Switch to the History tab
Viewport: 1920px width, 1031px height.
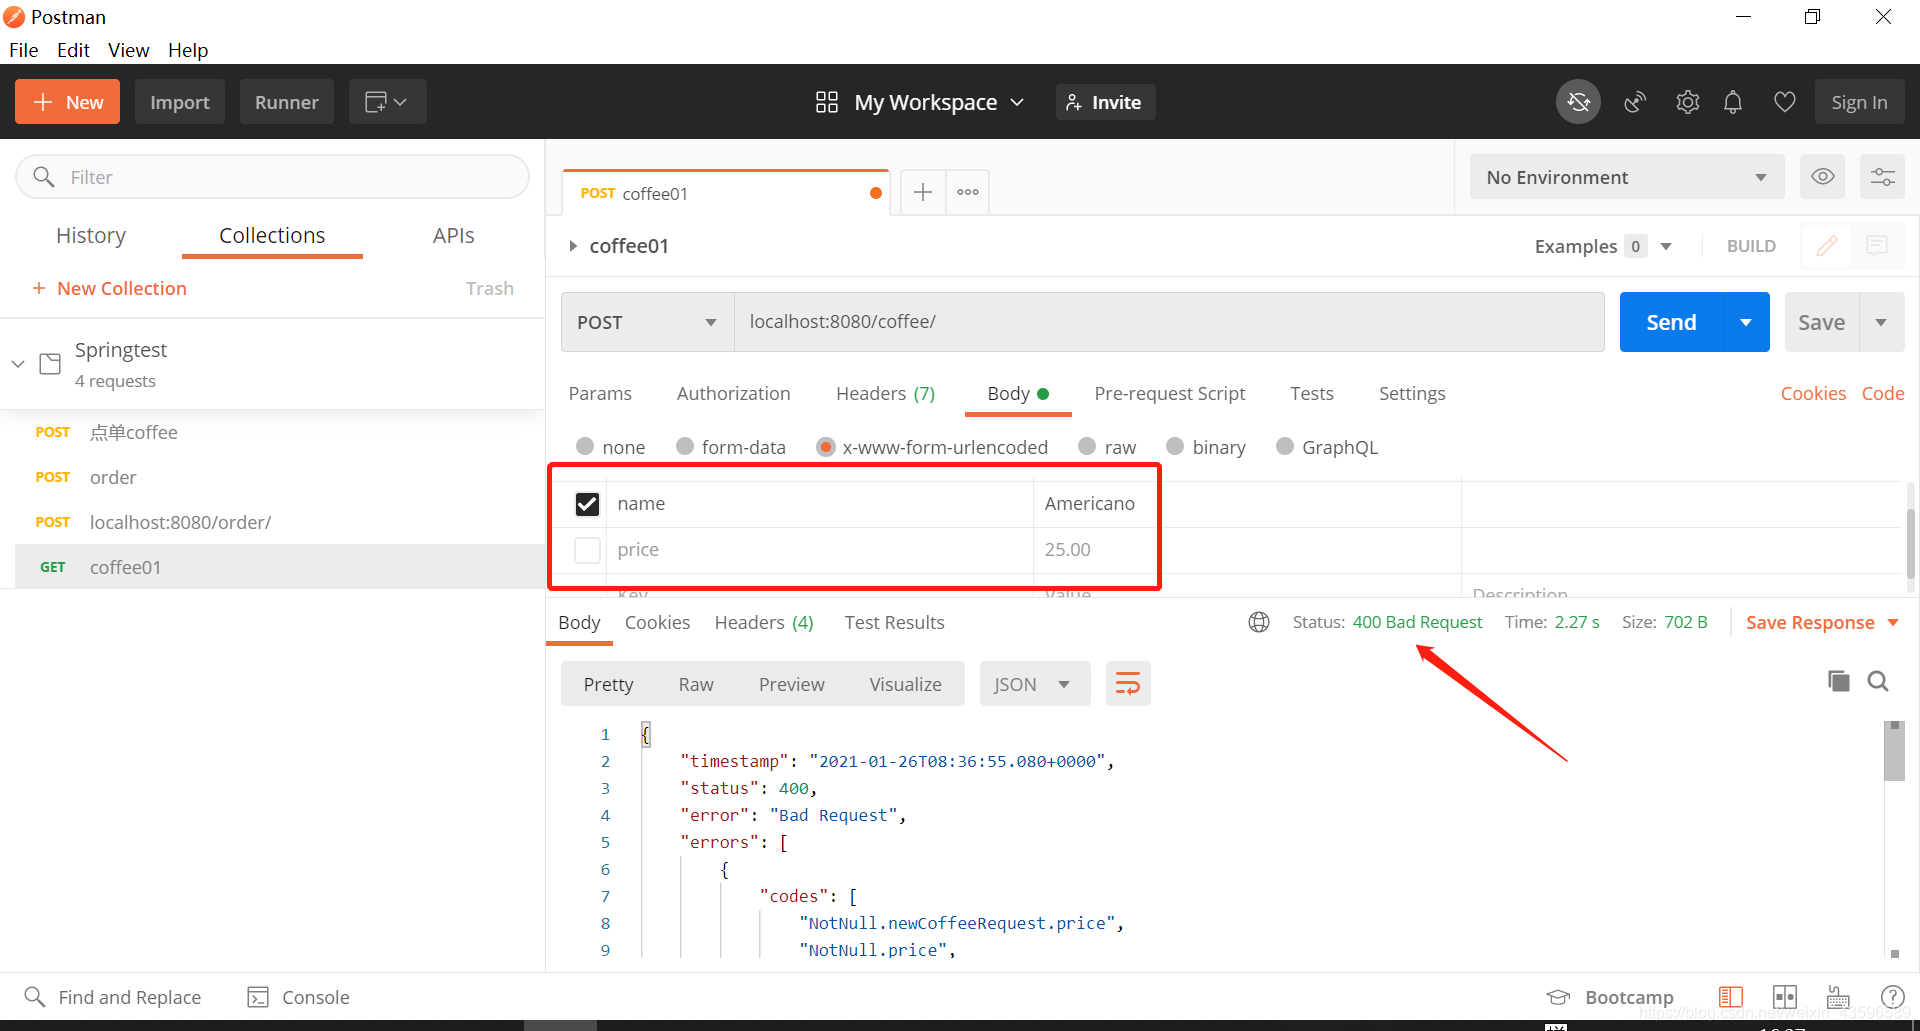click(x=91, y=235)
